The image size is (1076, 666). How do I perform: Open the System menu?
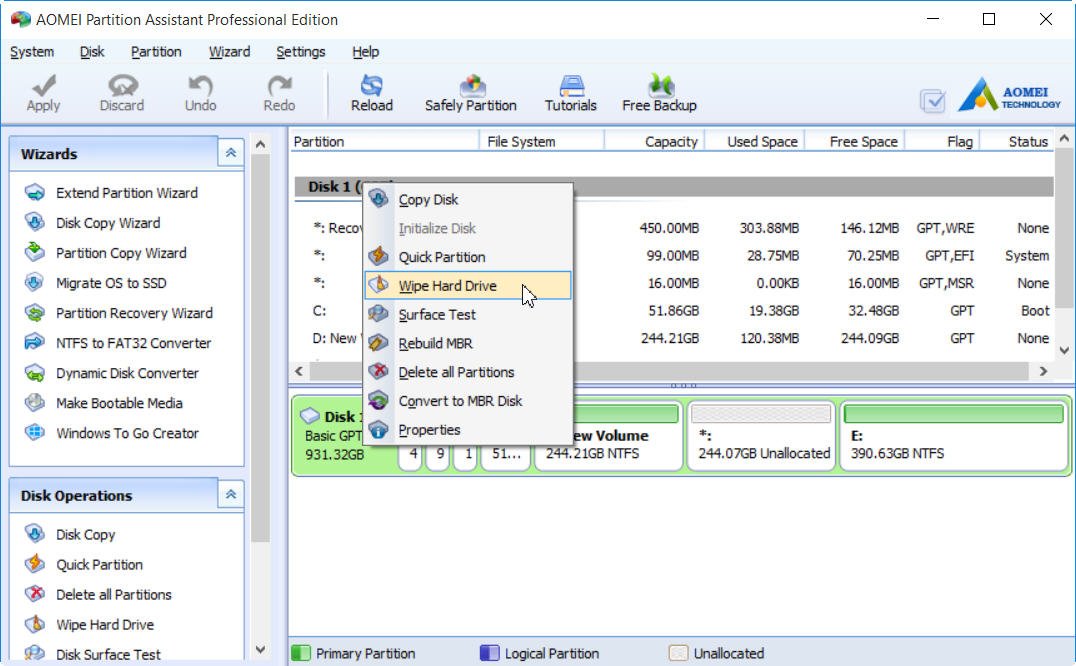tap(32, 52)
